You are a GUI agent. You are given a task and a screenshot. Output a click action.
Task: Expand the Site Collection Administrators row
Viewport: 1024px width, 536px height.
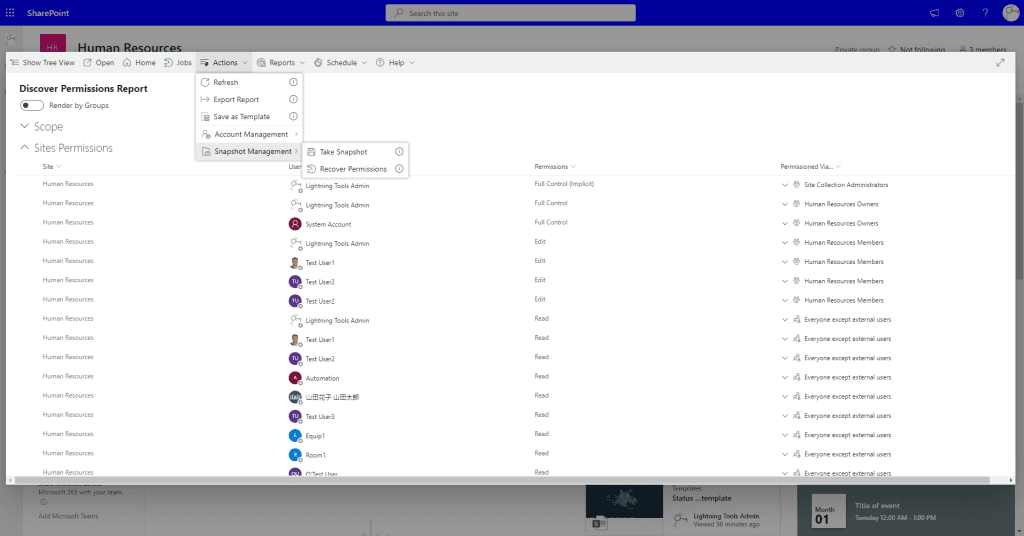click(x=784, y=185)
